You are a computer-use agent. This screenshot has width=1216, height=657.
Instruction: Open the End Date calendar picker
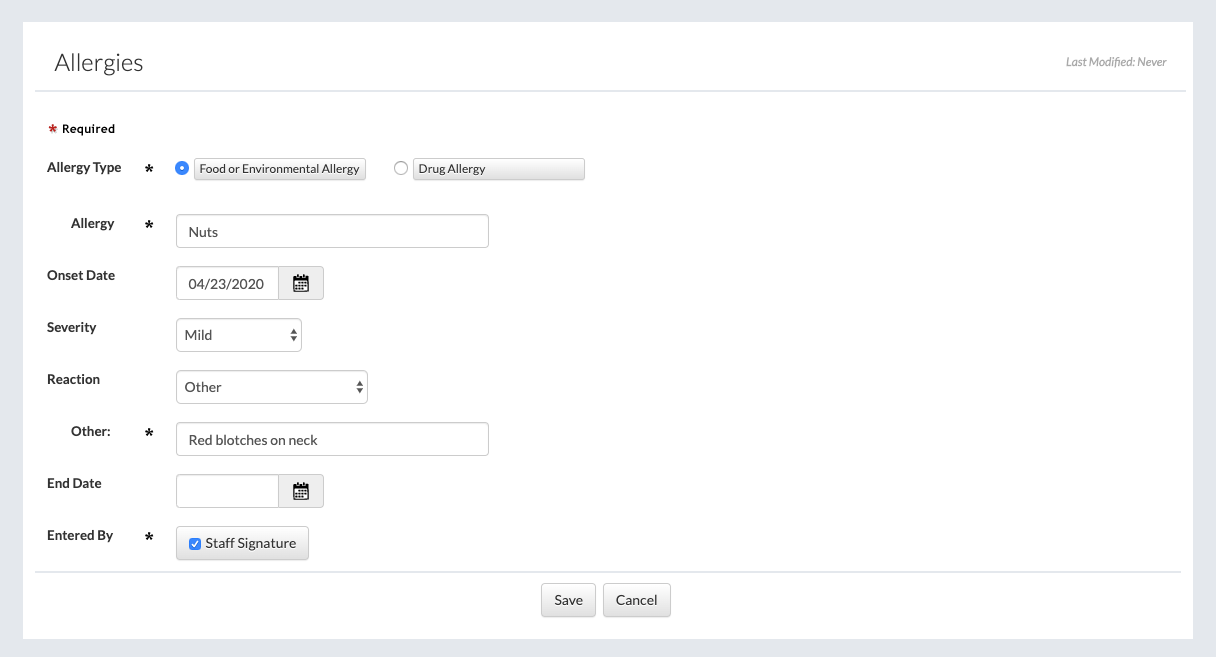tap(301, 492)
